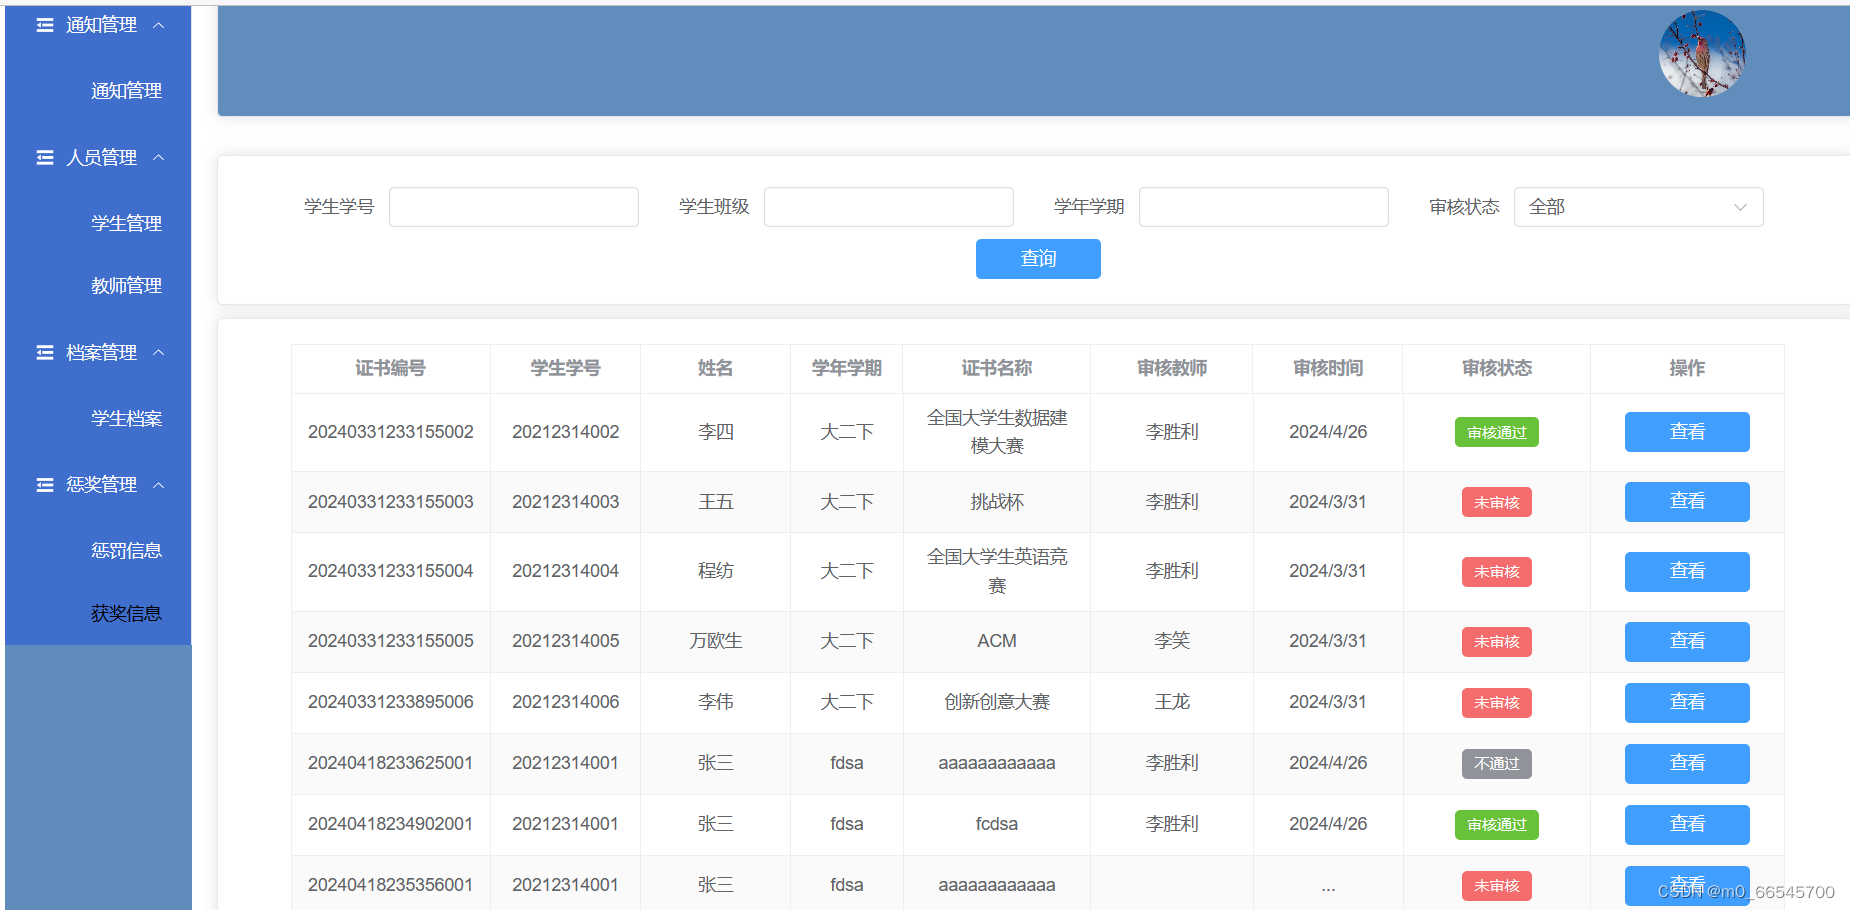The width and height of the screenshot is (1850, 910).
Task: Click the 不通过 status tag
Action: [1497, 764]
